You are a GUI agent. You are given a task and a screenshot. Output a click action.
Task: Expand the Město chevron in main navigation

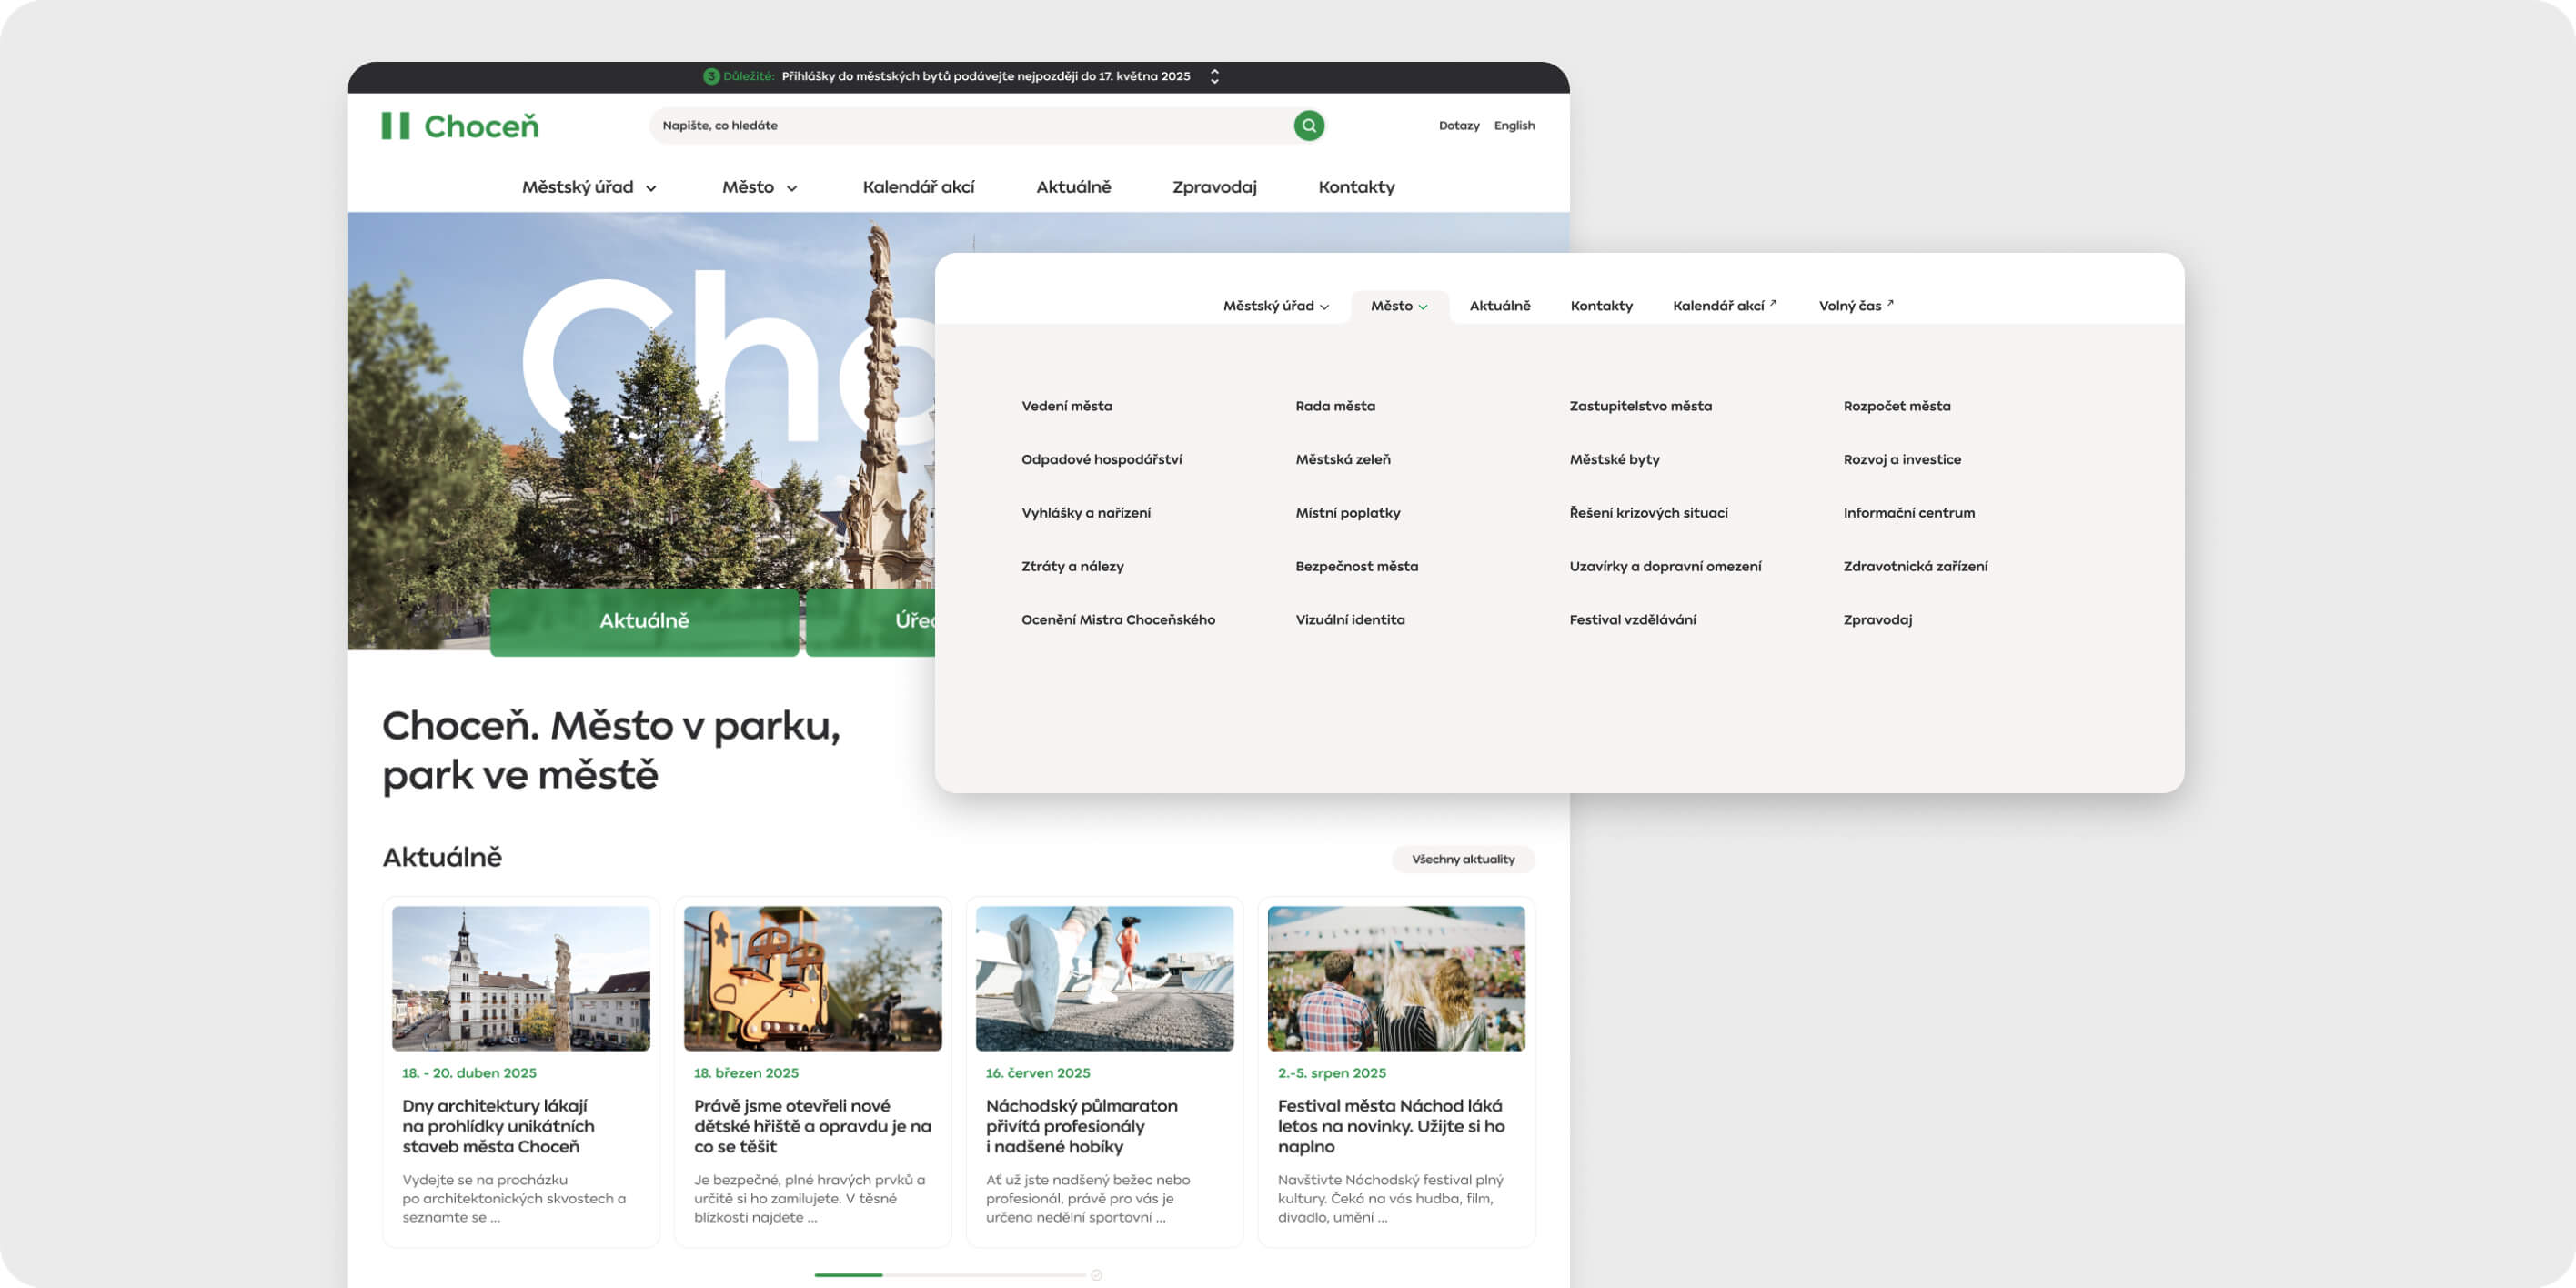point(791,188)
